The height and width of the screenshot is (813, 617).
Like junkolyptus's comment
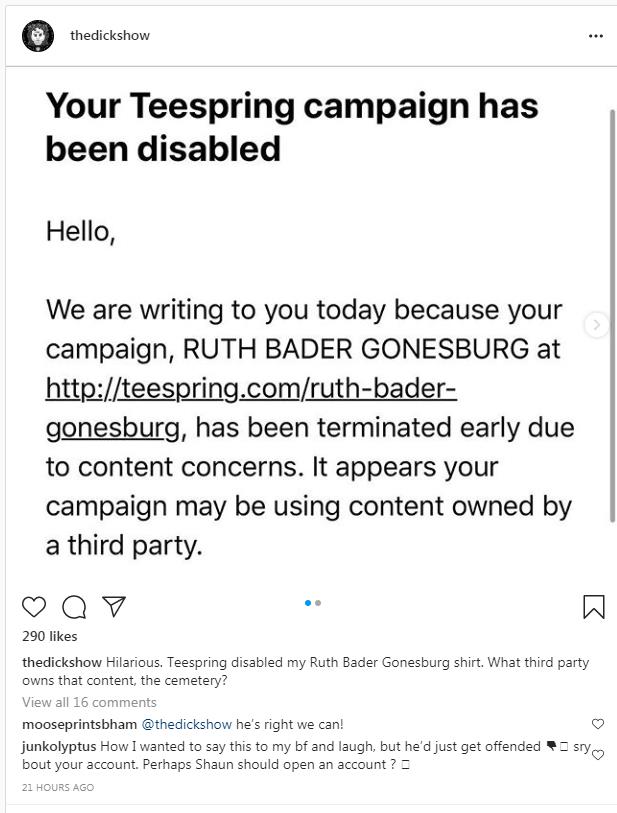pos(598,755)
